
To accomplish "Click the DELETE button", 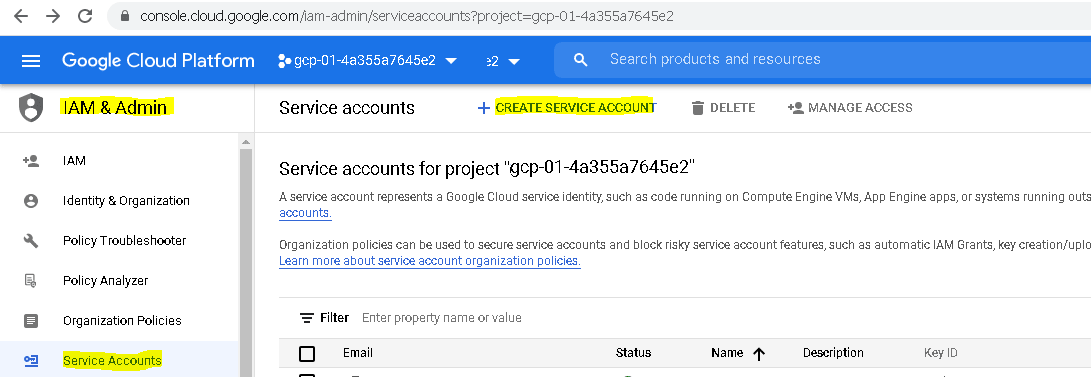I will 723,108.
